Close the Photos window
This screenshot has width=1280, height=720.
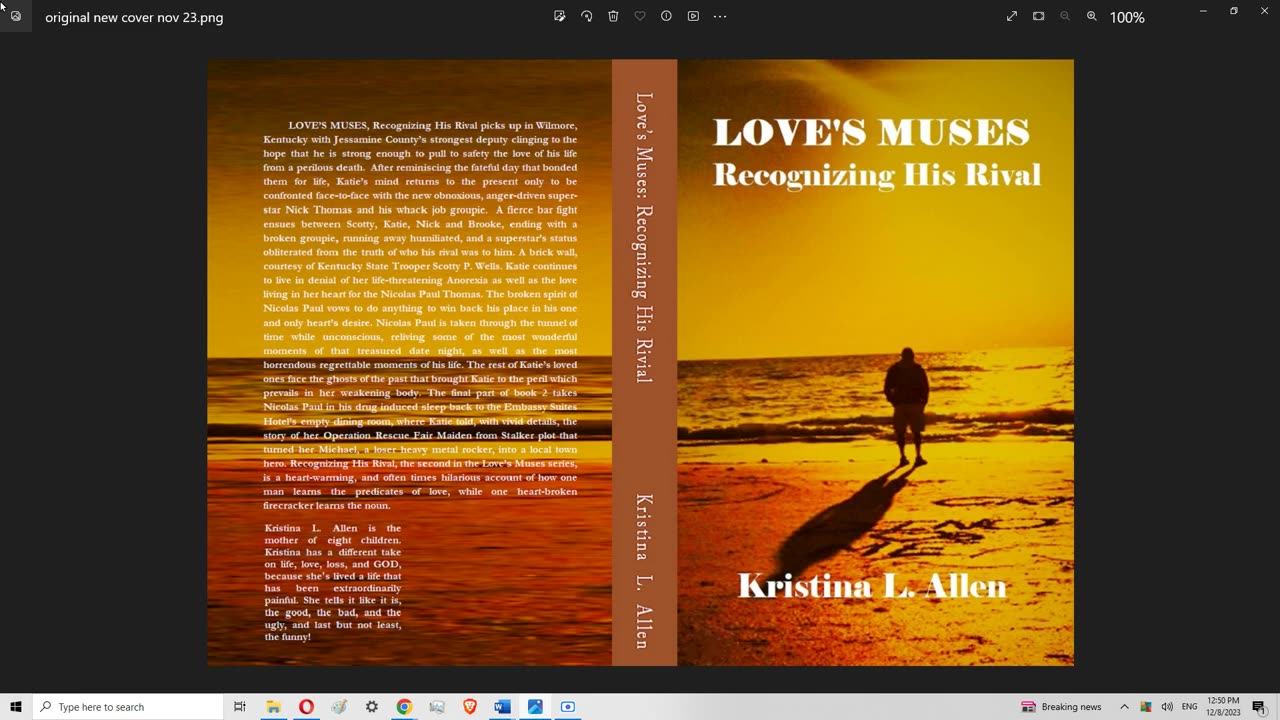[1265, 11]
